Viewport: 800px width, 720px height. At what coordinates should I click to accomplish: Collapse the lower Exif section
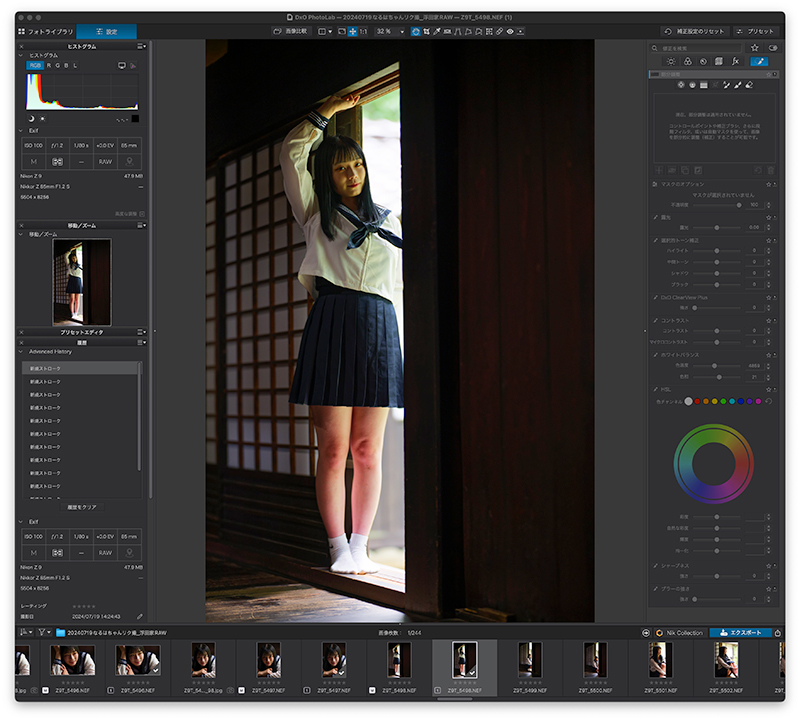pyautogui.click(x=21, y=522)
